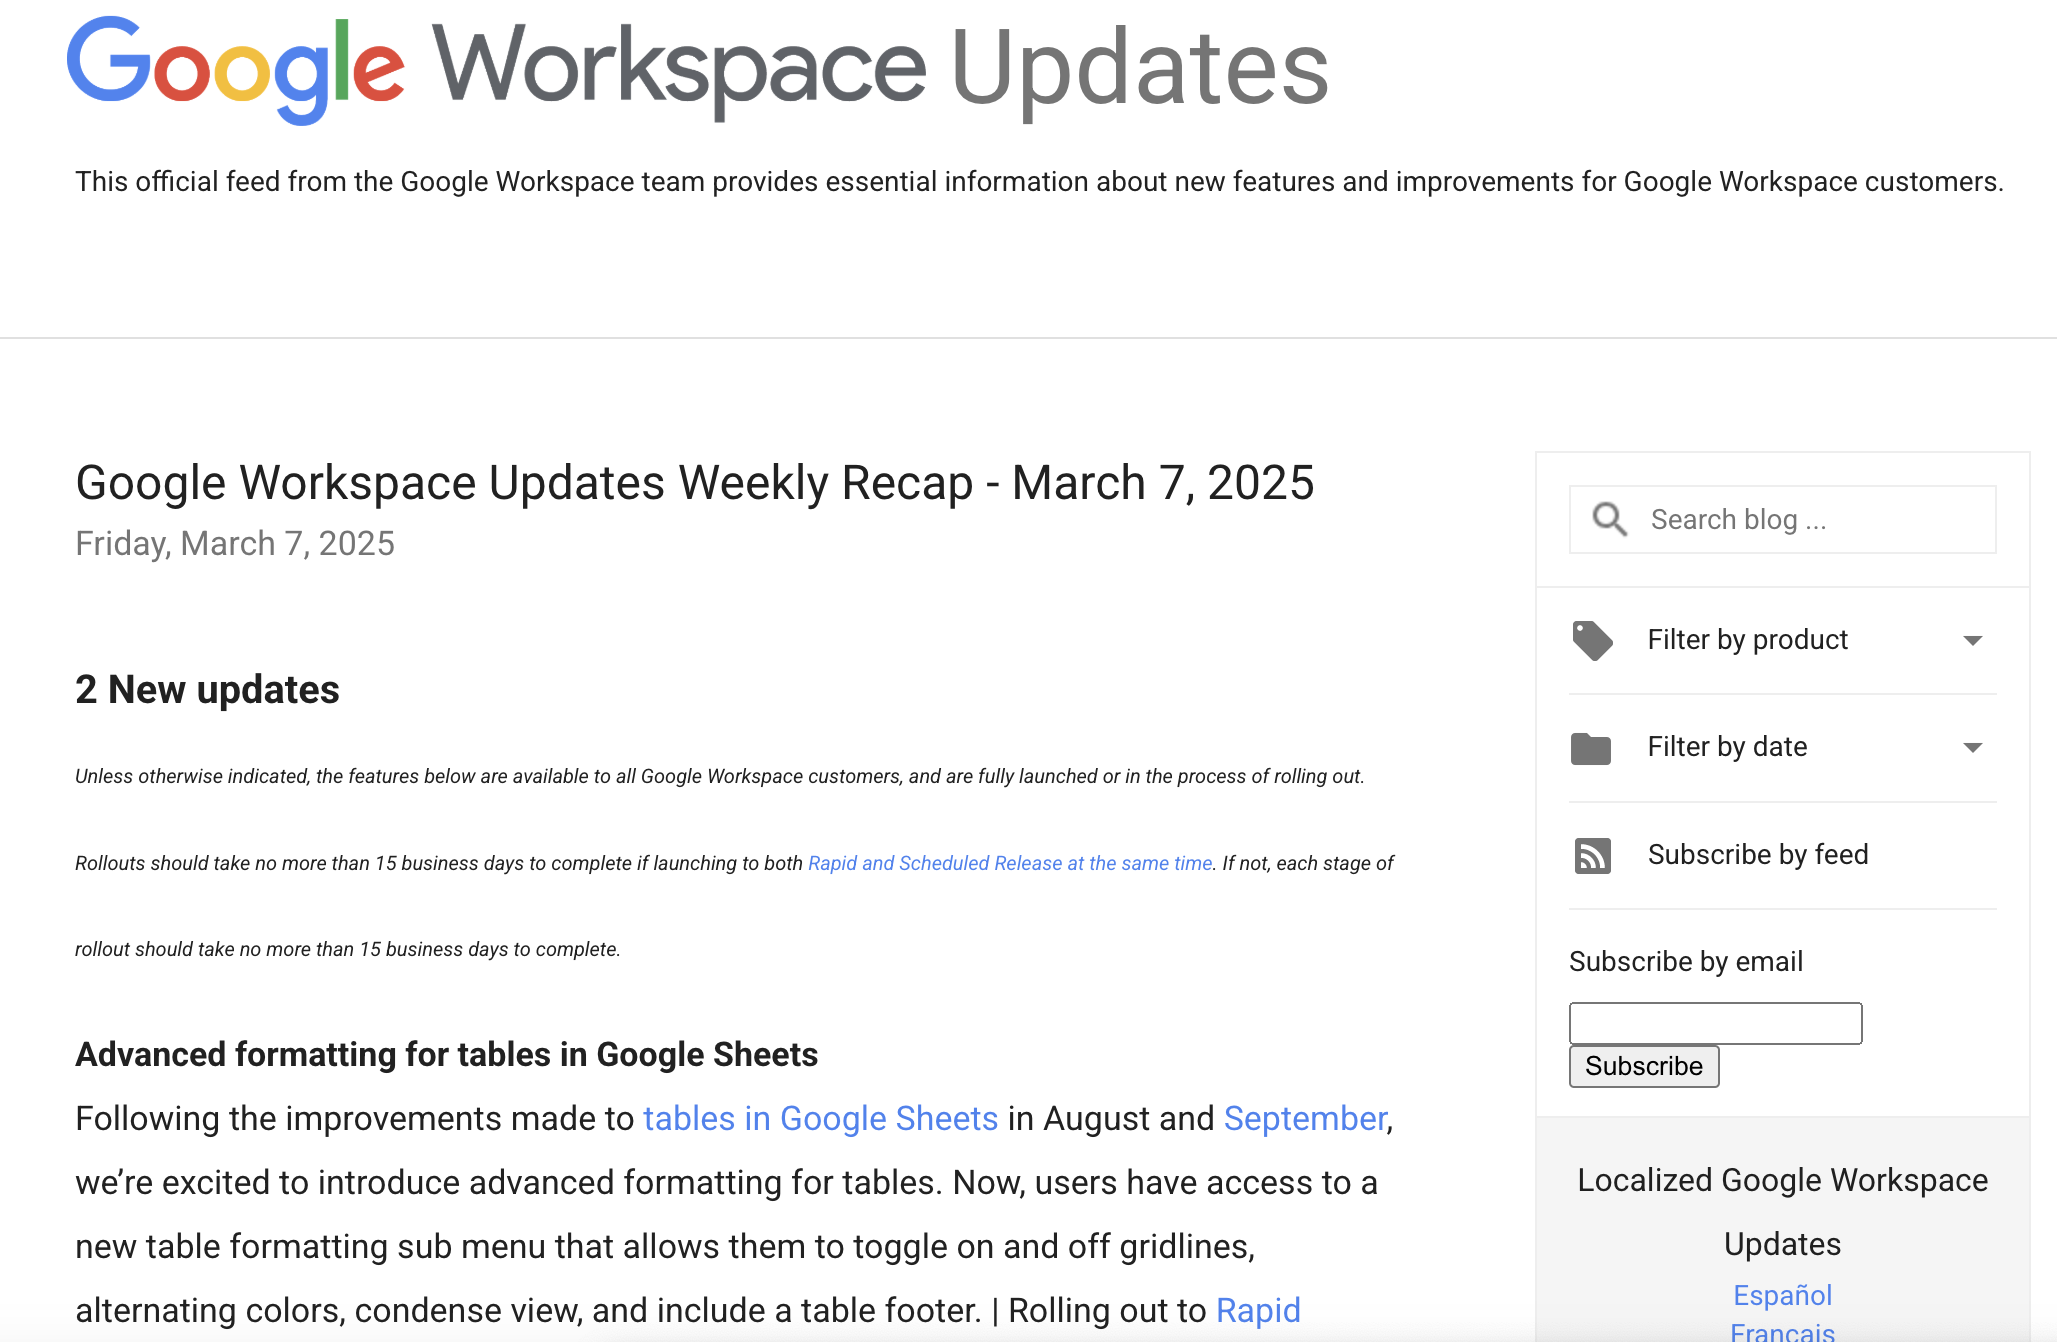The width and height of the screenshot is (2057, 1342).
Task: Open the Français localized updates page
Action: [x=1782, y=1332]
